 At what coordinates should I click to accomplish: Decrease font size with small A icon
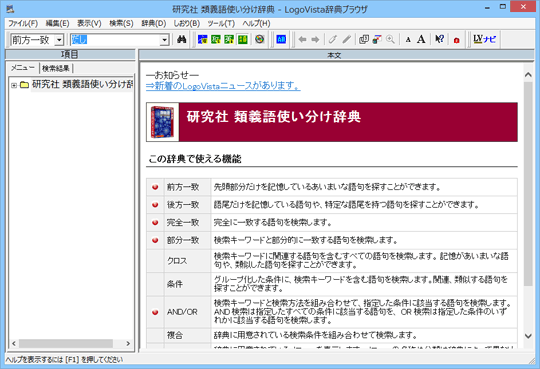pyautogui.click(x=408, y=40)
